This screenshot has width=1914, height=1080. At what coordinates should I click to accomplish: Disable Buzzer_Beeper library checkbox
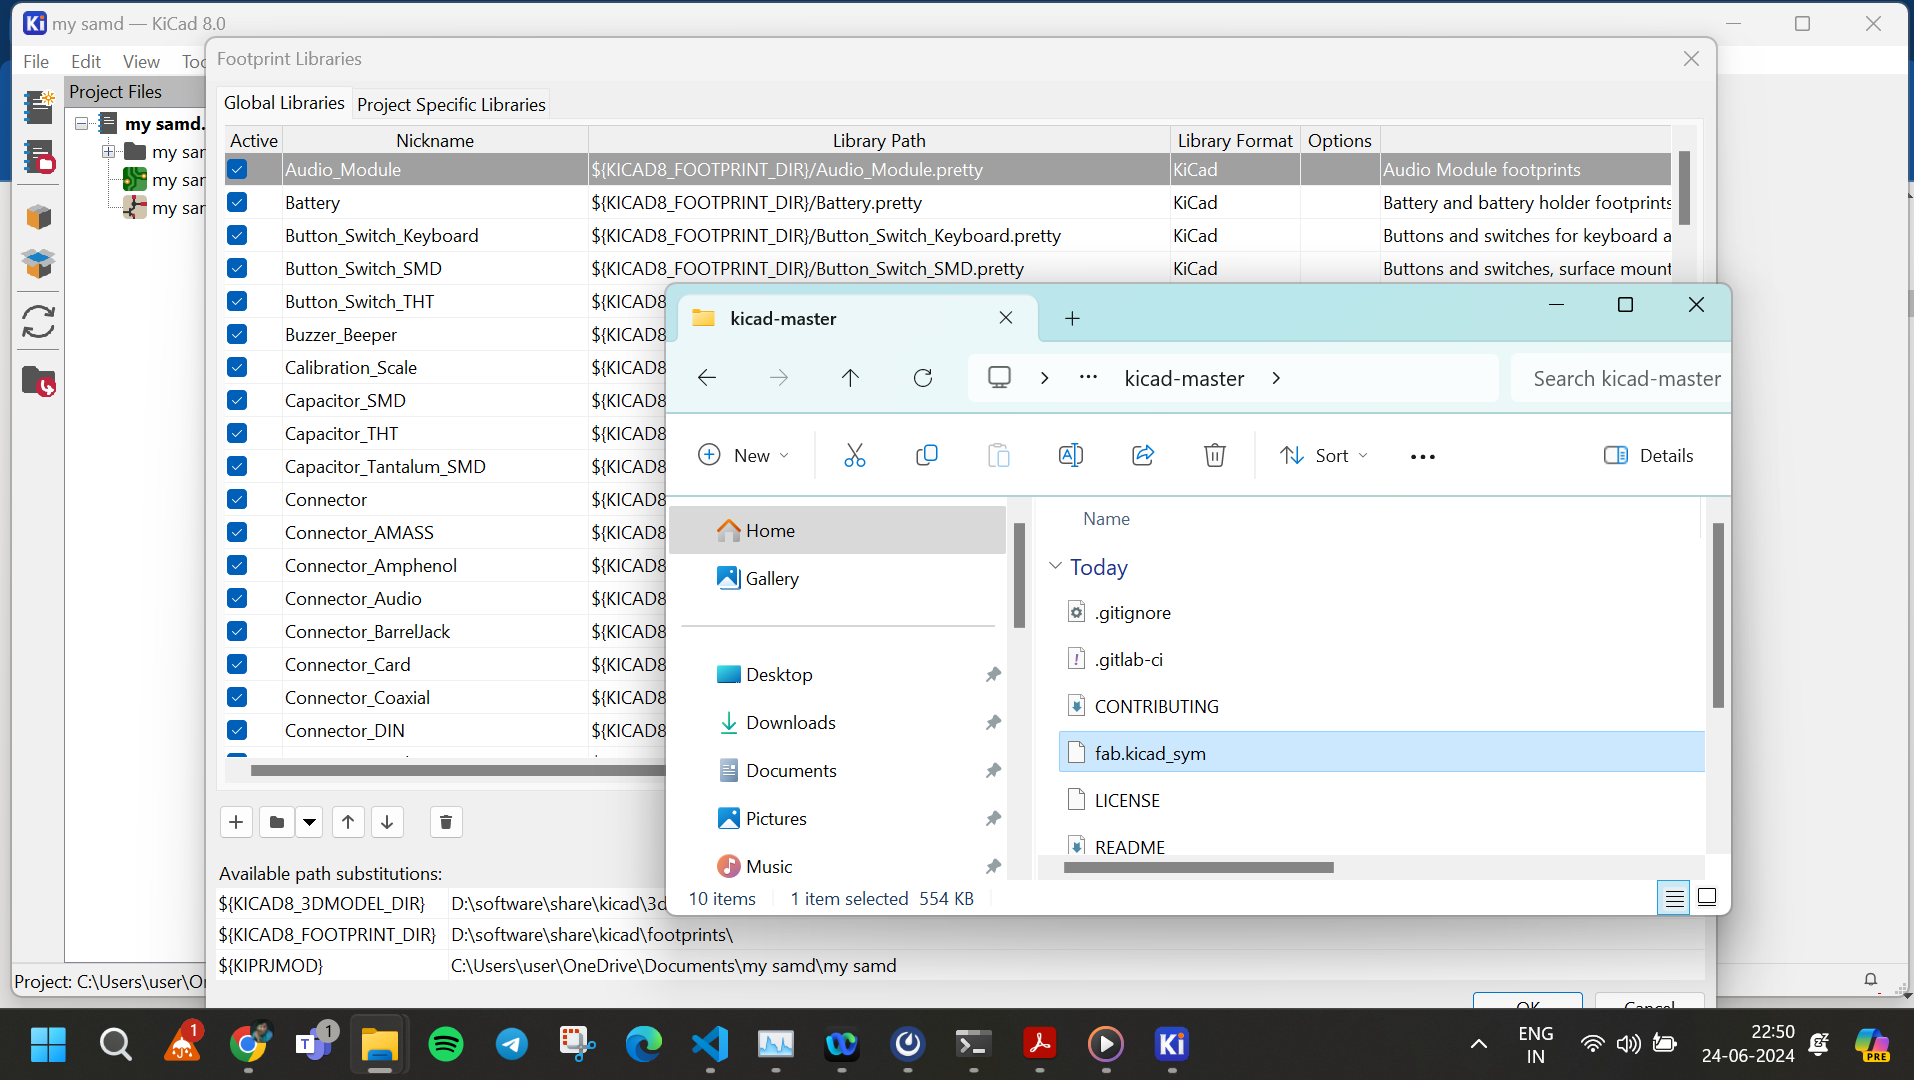(237, 334)
